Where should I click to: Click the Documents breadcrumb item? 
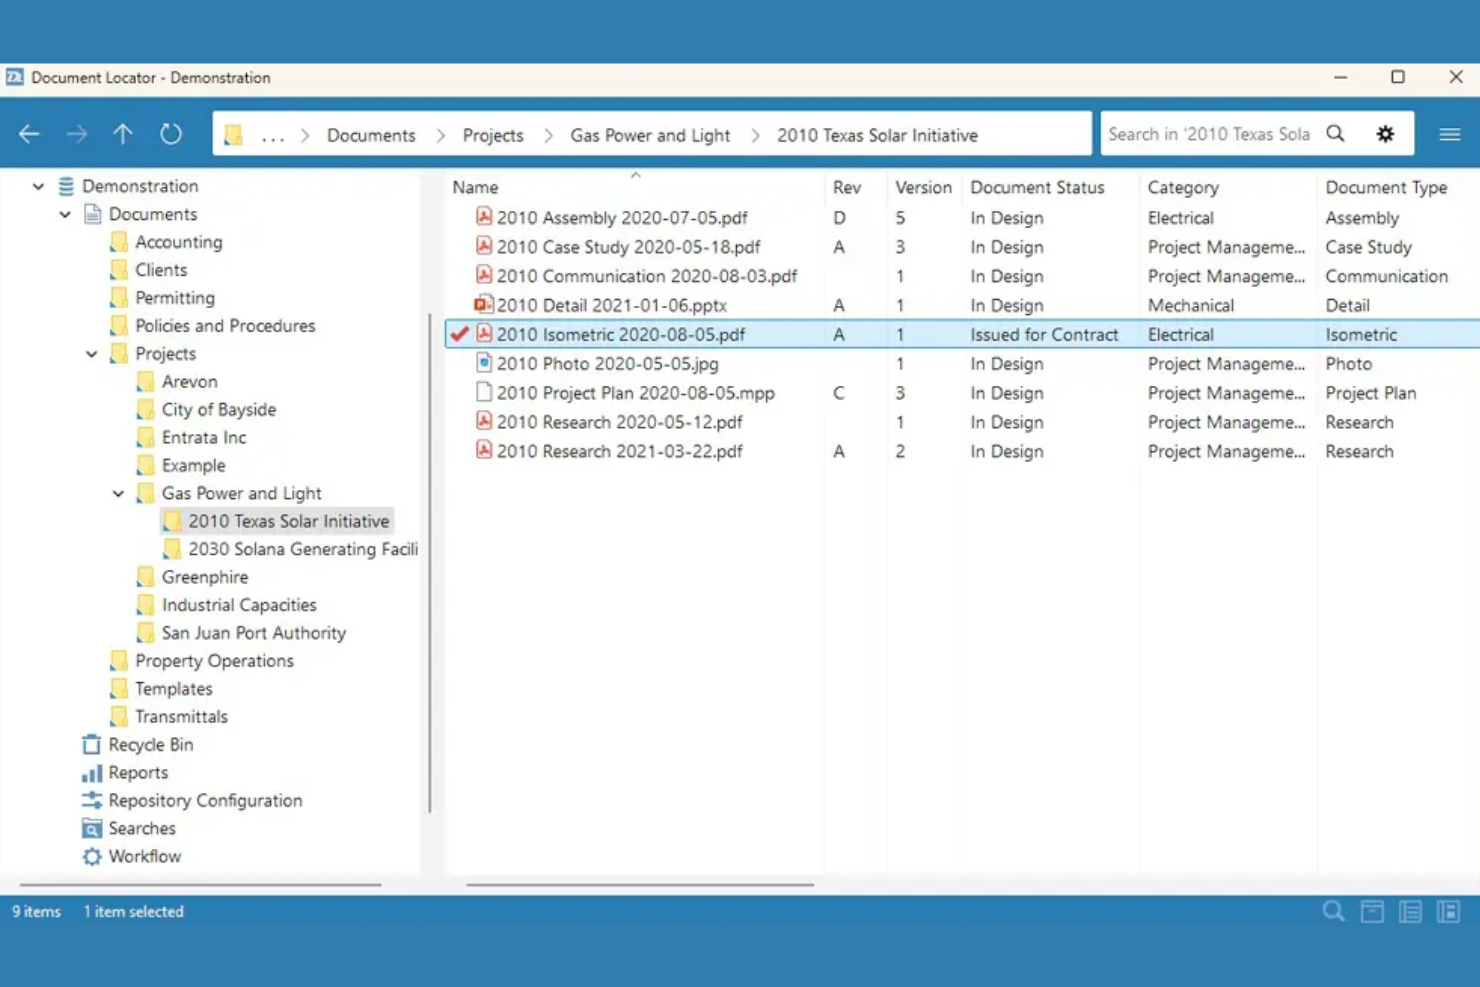coord(371,134)
